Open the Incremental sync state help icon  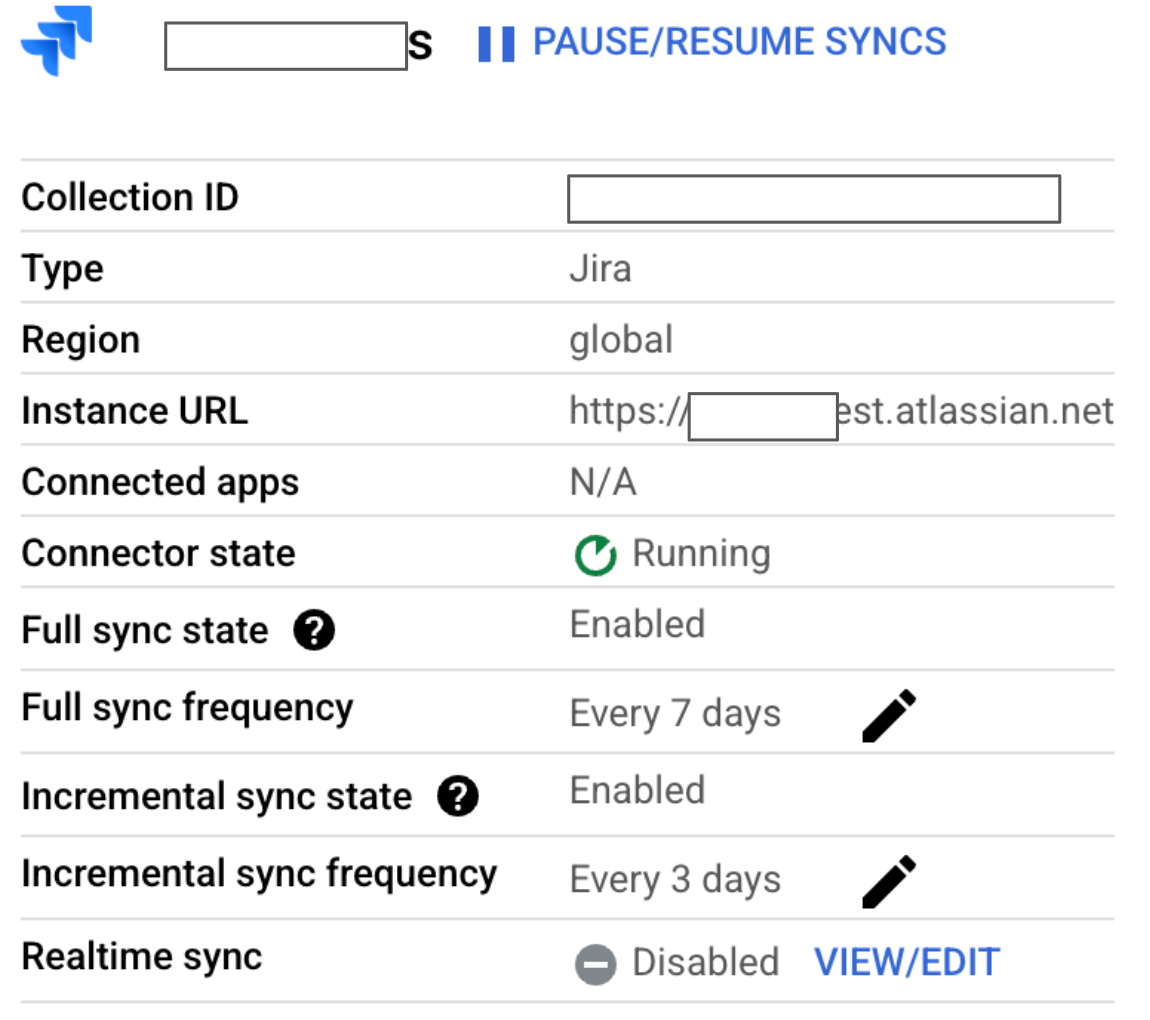pos(457,796)
